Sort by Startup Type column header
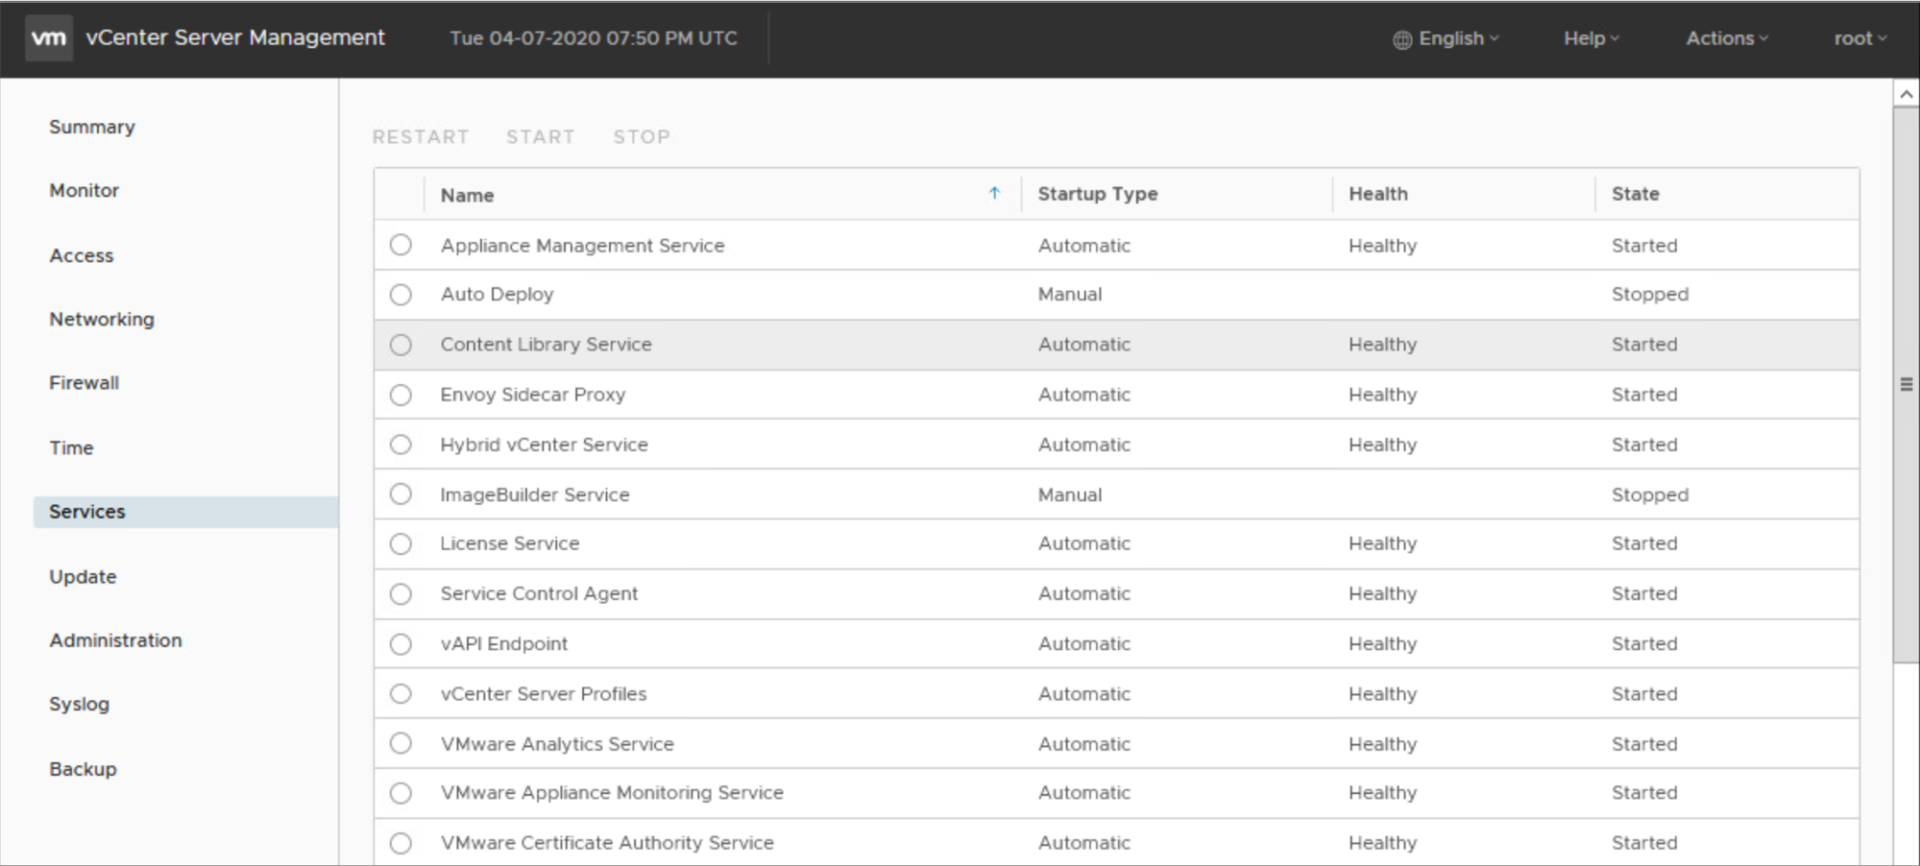The image size is (1920, 866). coord(1097,194)
